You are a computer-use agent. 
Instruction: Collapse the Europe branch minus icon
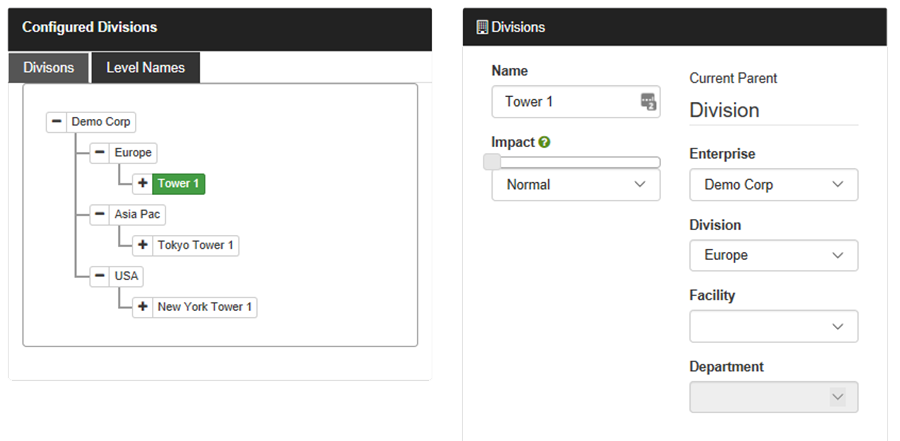point(99,152)
